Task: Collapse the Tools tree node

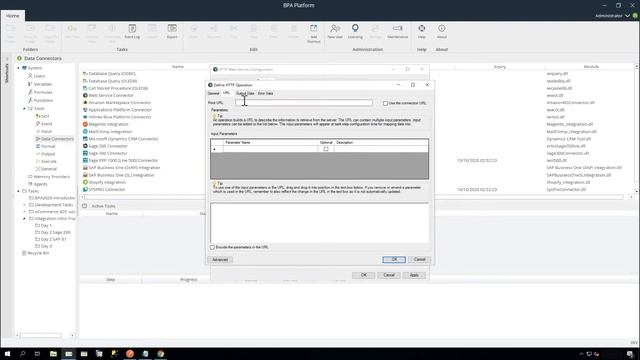Action: point(24,109)
